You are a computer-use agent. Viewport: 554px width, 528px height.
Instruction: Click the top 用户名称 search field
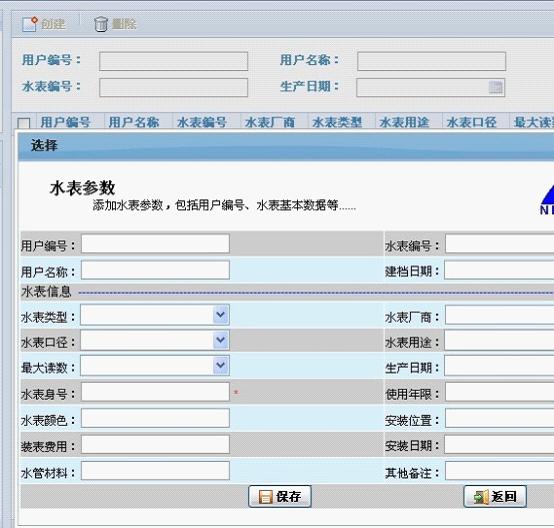click(431, 61)
